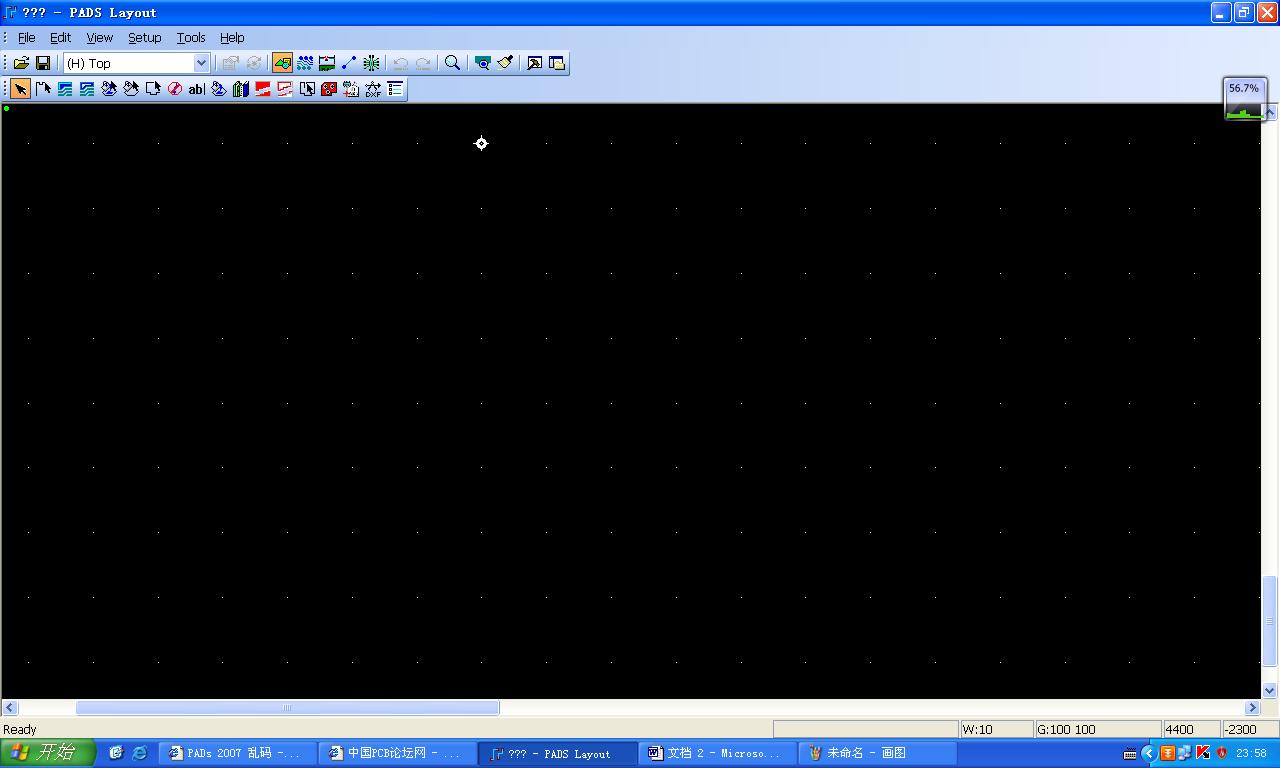The width and height of the screenshot is (1280, 768).
Task: Select the Board Outline and Cut Out tool
Action: tap(153, 89)
